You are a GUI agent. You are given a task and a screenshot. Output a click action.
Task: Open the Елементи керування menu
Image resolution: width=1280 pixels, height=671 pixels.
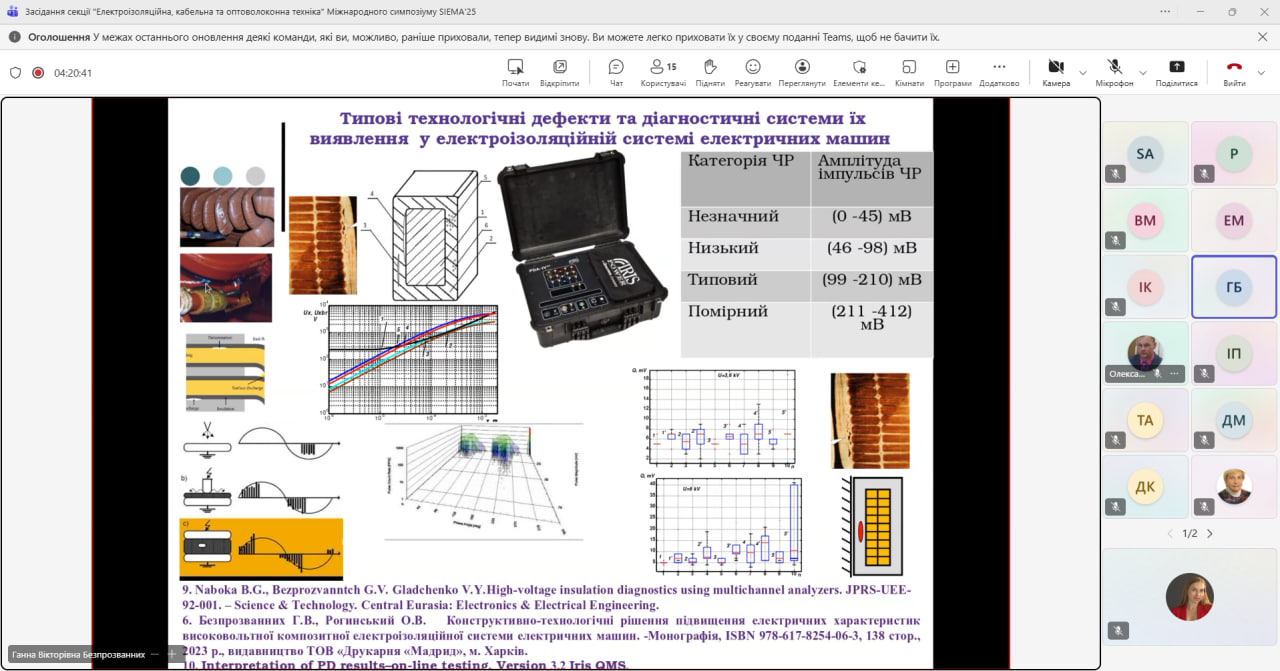point(859,72)
